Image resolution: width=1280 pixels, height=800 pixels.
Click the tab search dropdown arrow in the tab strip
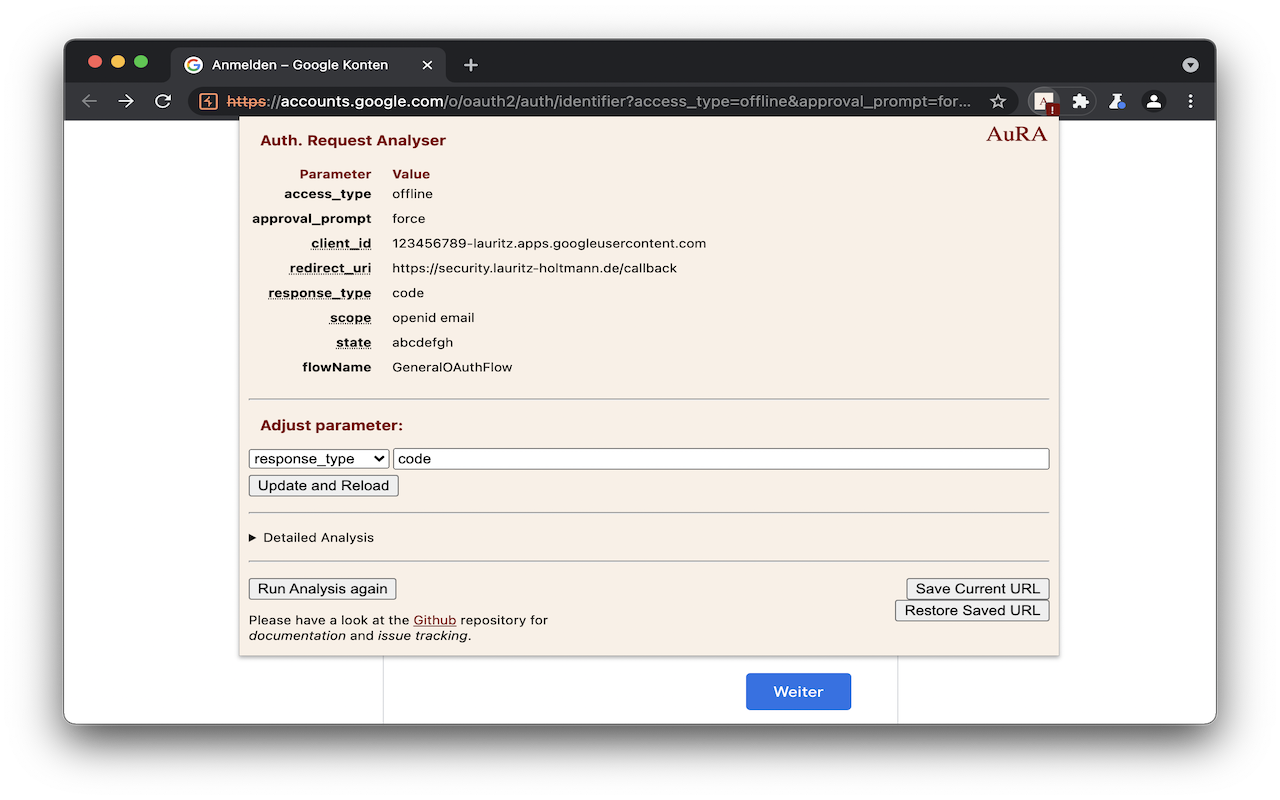tap(1190, 65)
